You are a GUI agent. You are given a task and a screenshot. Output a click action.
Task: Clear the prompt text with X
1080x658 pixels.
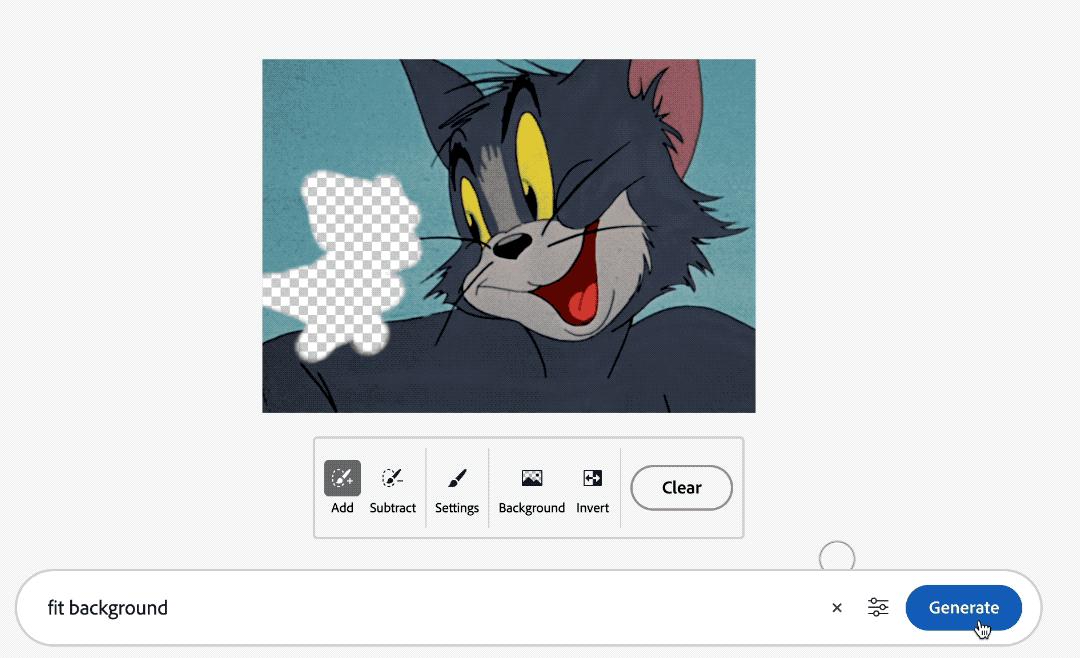coord(837,608)
